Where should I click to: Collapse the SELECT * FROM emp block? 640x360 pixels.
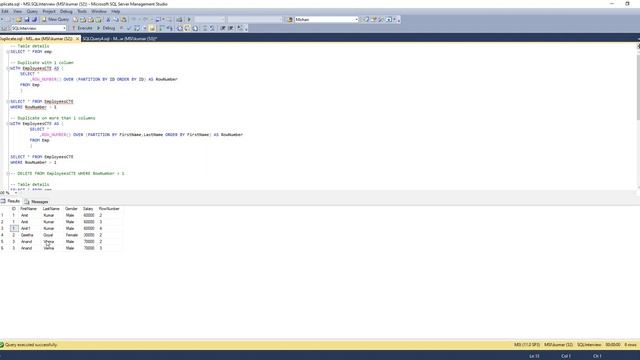tap(8, 52)
